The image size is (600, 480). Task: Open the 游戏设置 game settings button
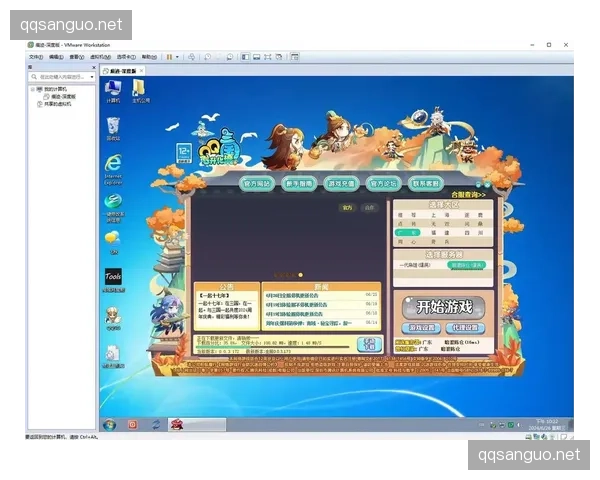tap(421, 328)
